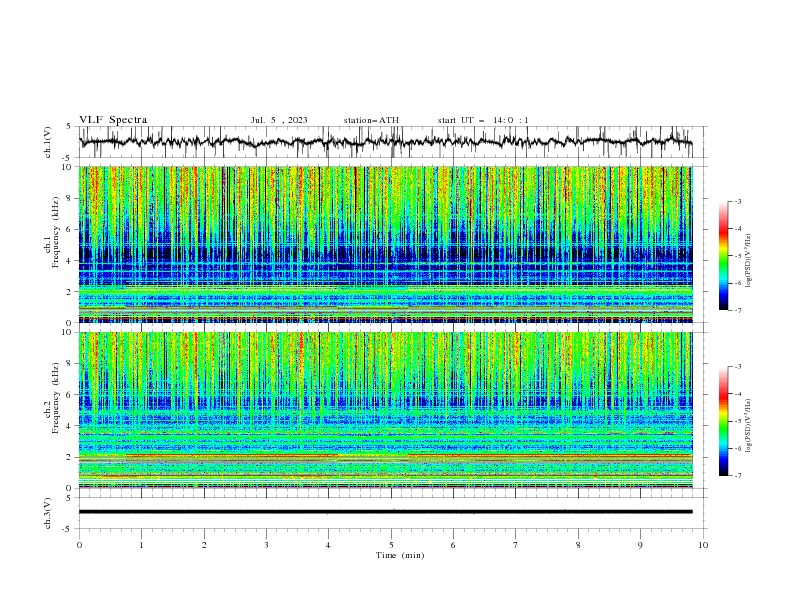Click the ch.1 color bar "log(PSD)(V²/Hz)" label
The height and width of the screenshot is (612, 792).
pos(749,261)
